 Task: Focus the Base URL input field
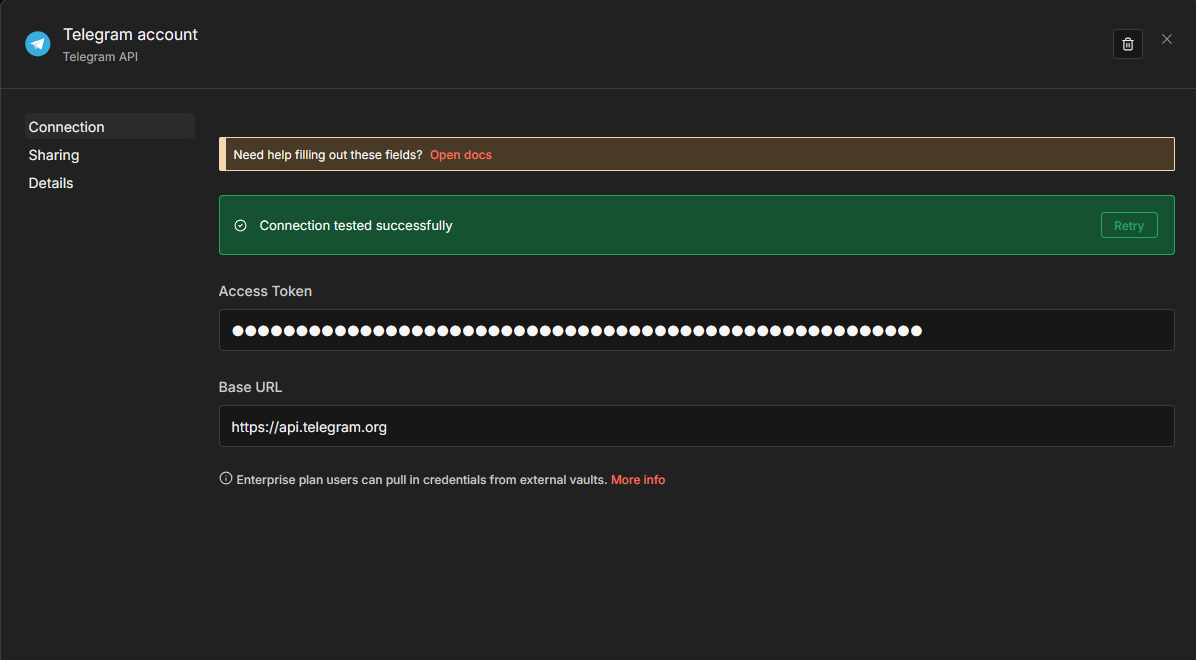click(x=696, y=426)
